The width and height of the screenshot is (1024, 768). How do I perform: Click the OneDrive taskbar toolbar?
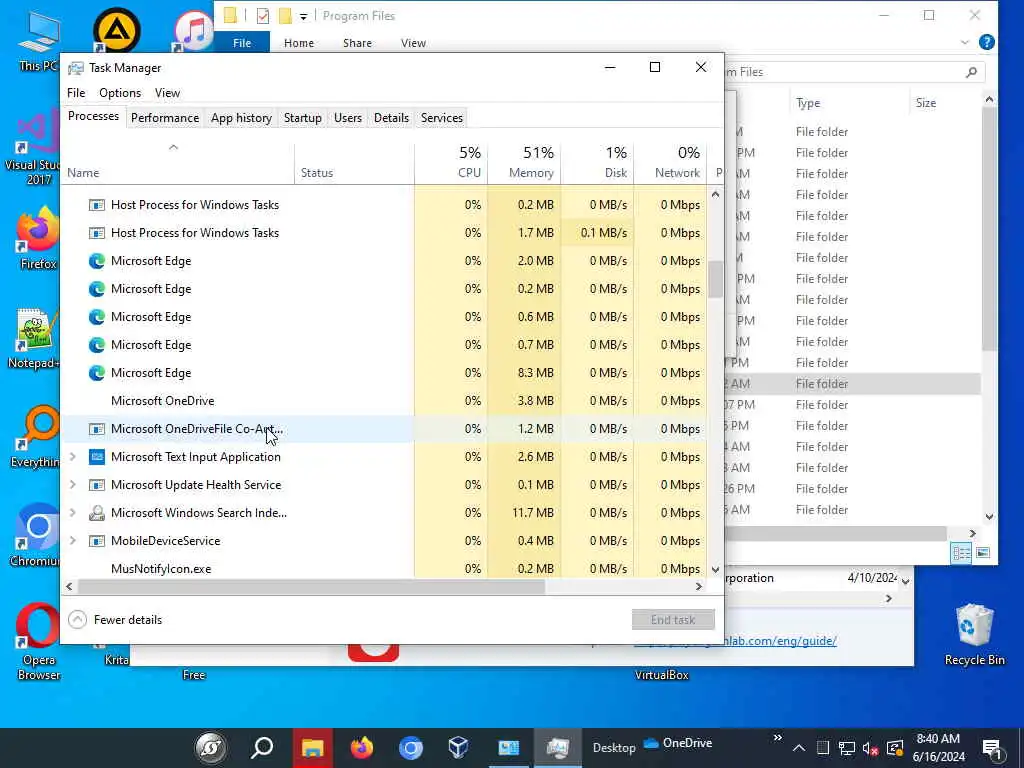coord(677,743)
